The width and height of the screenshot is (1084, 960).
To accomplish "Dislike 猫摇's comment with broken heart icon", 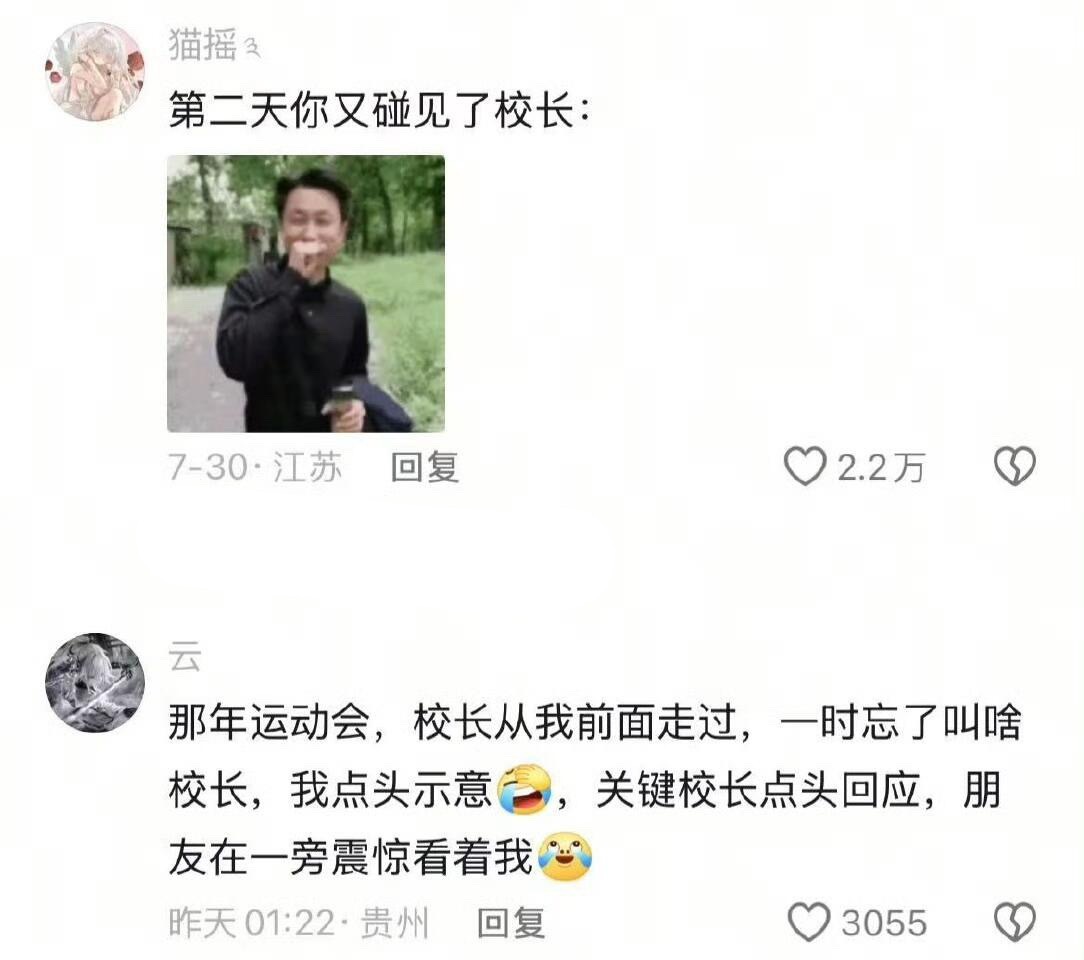I will click(1014, 466).
